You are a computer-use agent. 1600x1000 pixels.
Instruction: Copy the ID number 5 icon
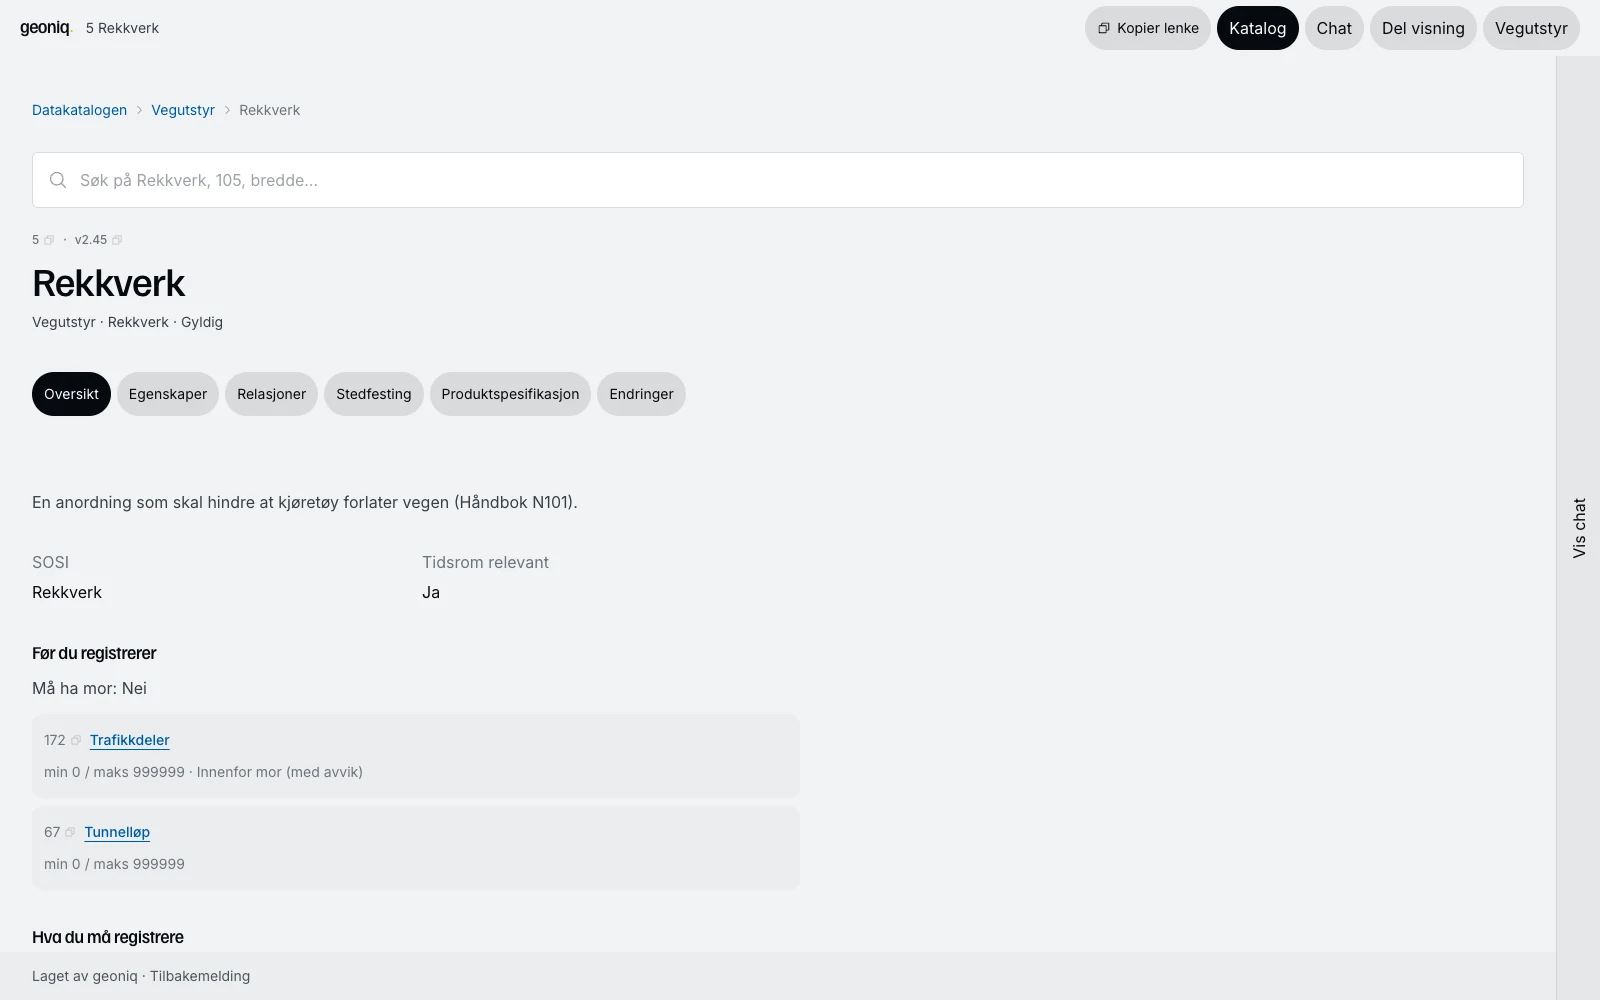pyautogui.click(x=49, y=240)
